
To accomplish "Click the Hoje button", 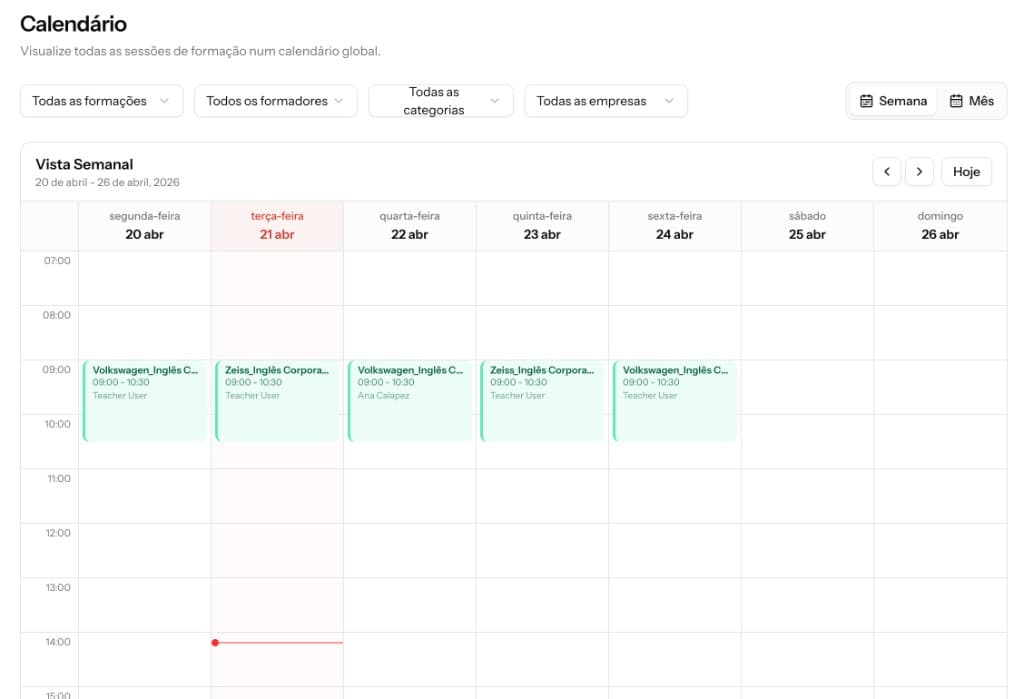I will [966, 171].
